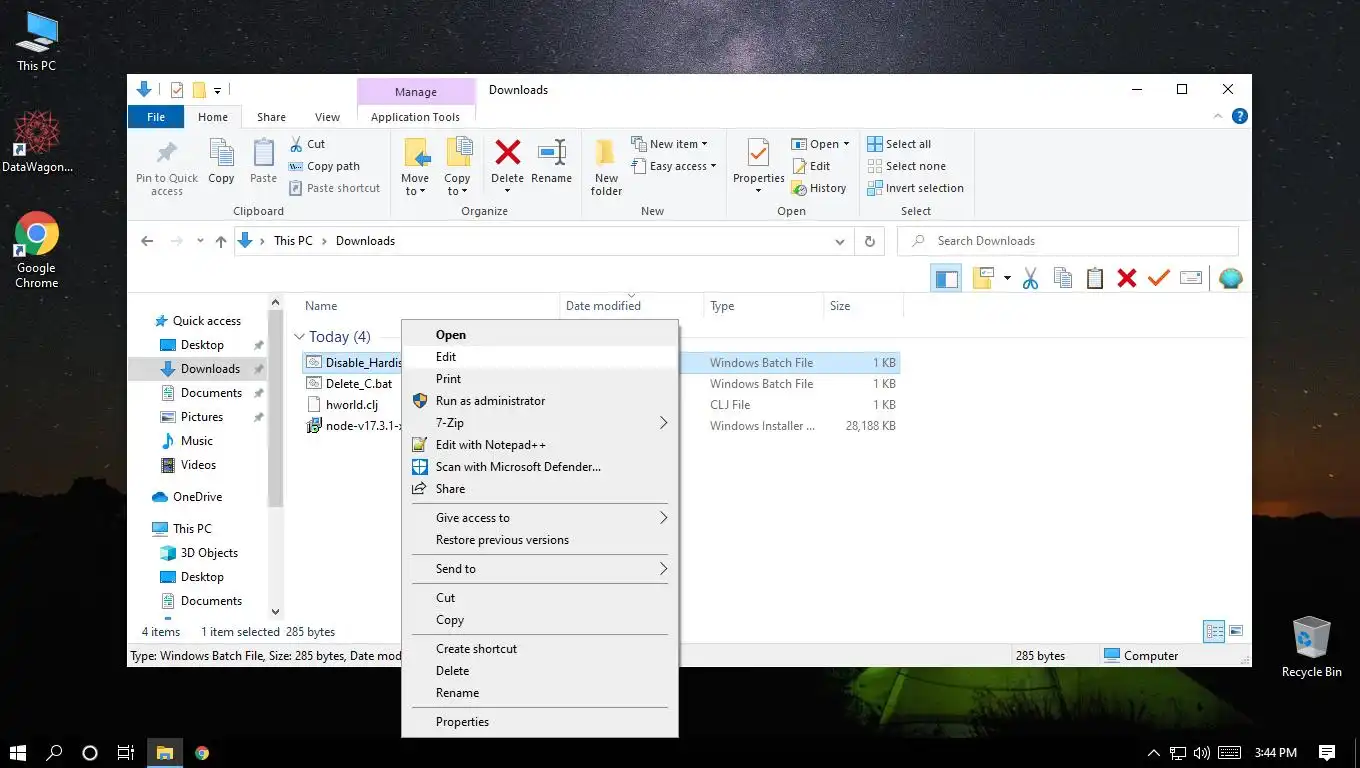Collapse the Today (4) group

click(299, 337)
